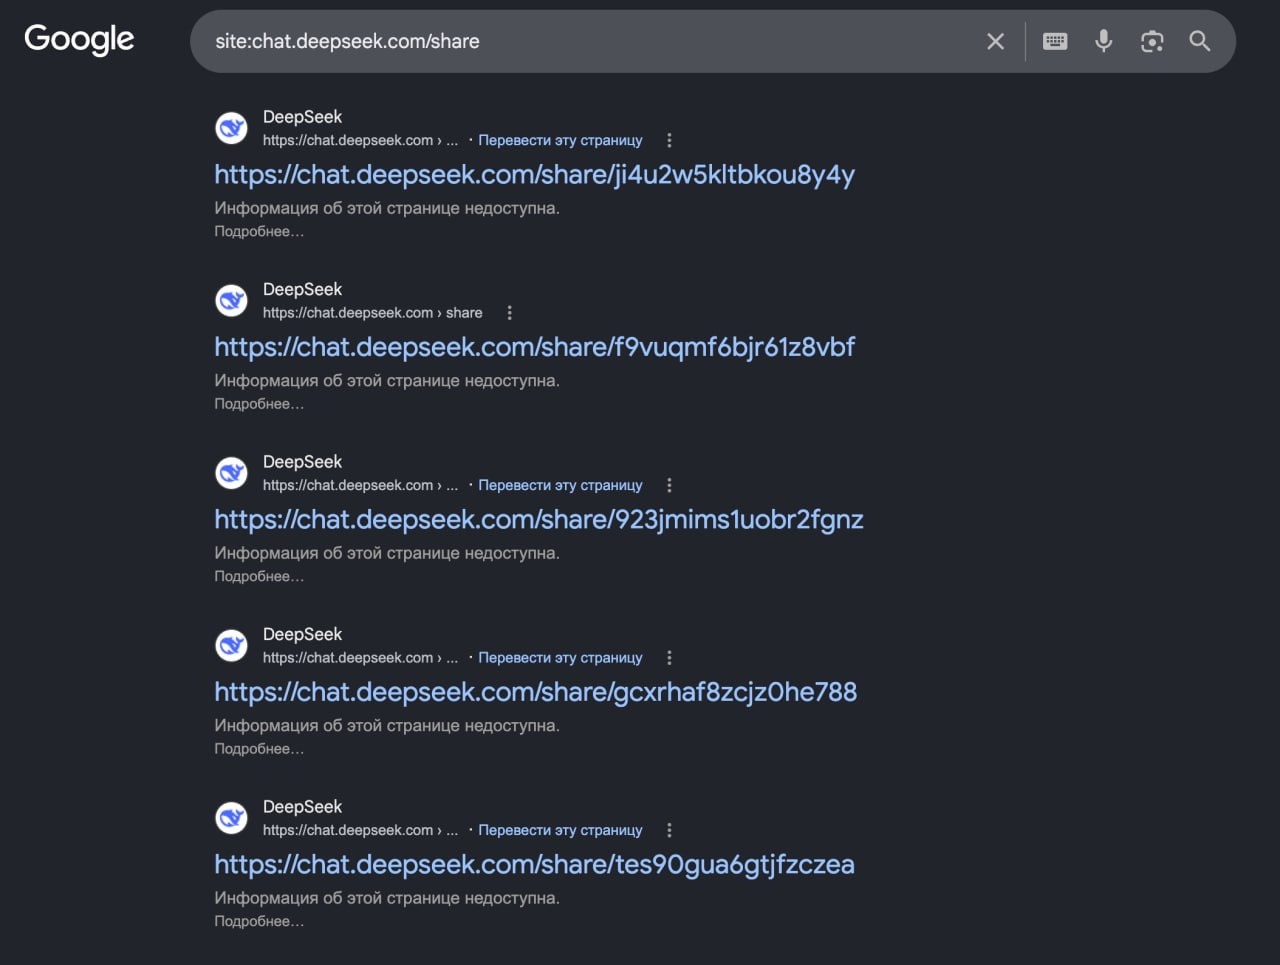This screenshot has height=965, width=1280.
Task: Click 'Информация об этой странице недоступна.' under ji4u2w5kltbkou8y4y
Action: pyautogui.click(x=387, y=208)
